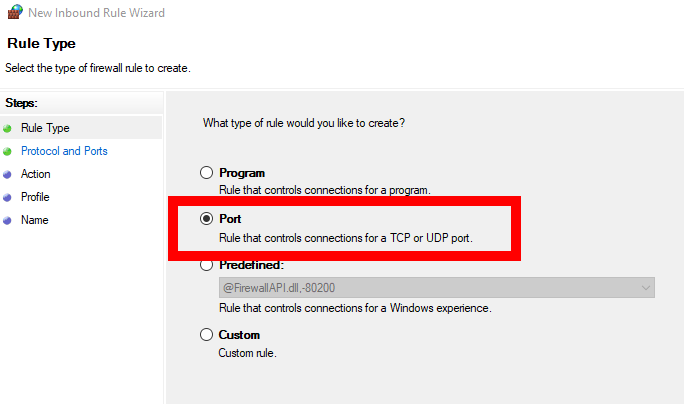This screenshot has height=404, width=684.
Task: Jump to the Action step
Action: 36,174
